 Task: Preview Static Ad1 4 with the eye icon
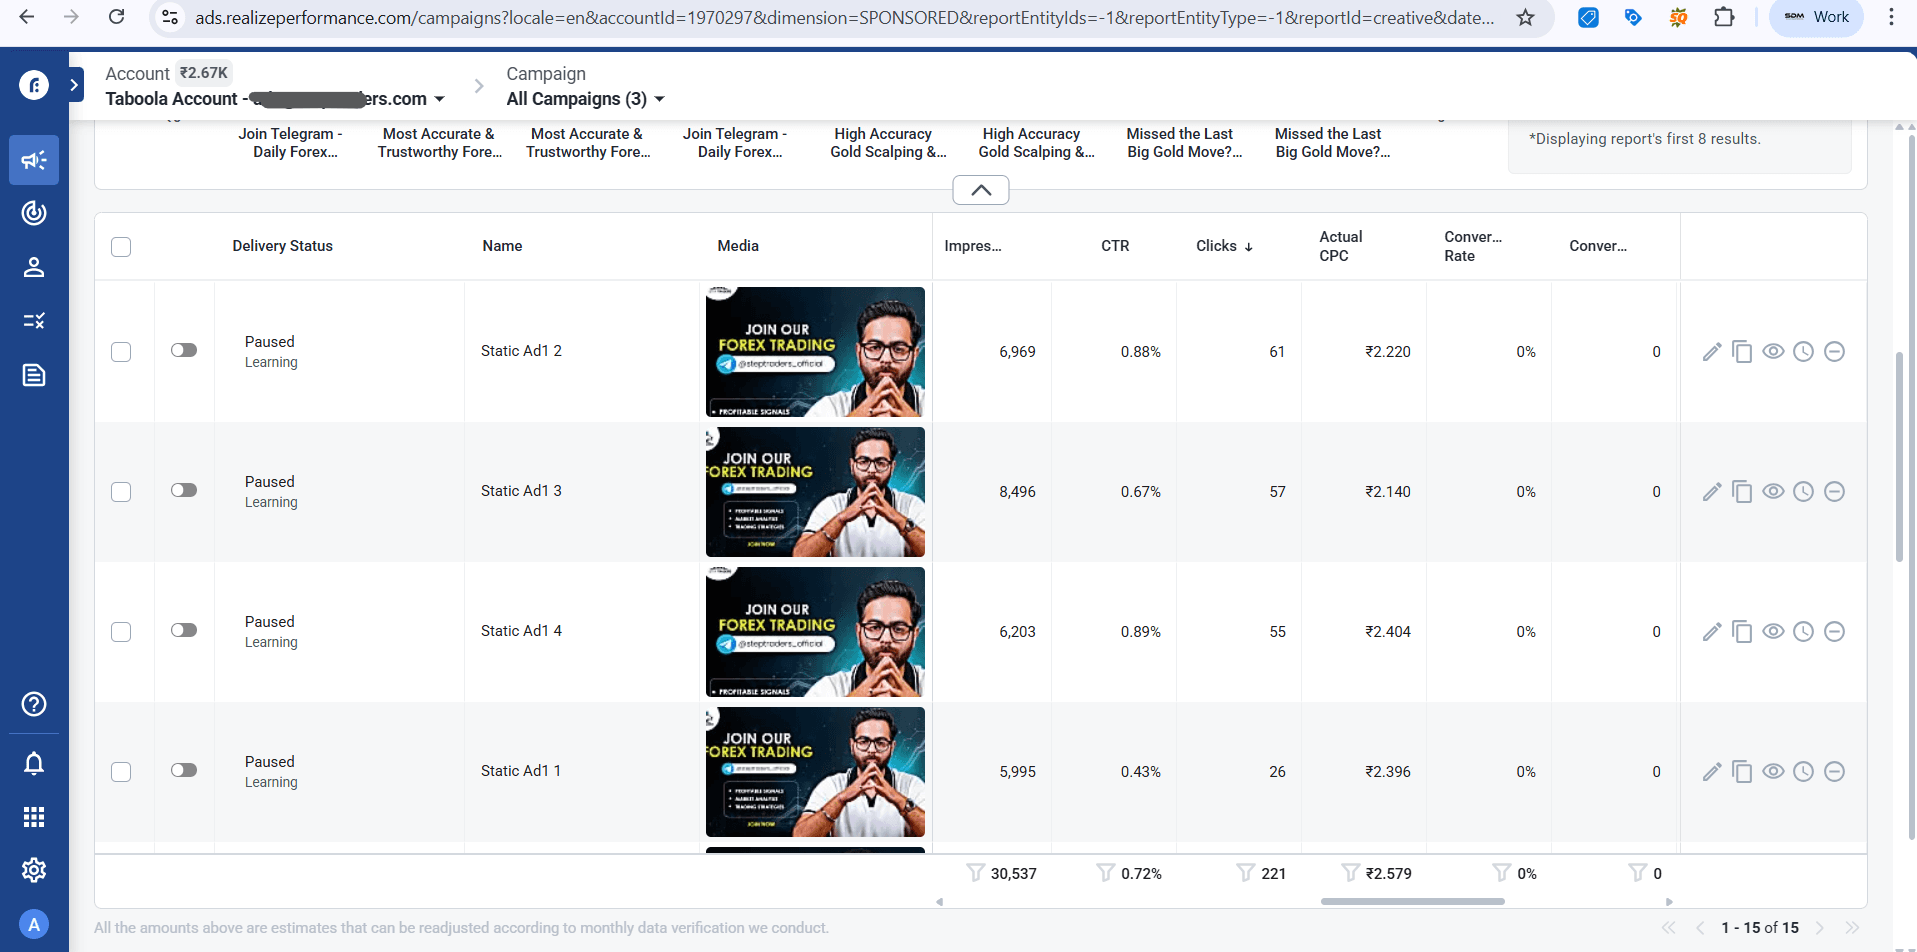pyautogui.click(x=1774, y=631)
